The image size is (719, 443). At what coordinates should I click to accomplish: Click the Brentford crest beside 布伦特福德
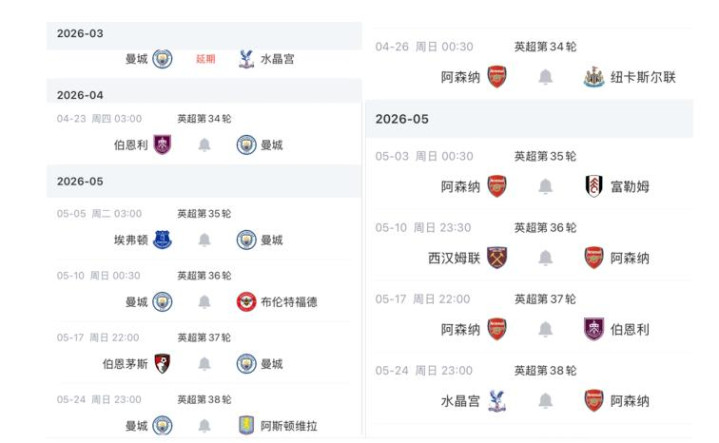click(x=247, y=302)
